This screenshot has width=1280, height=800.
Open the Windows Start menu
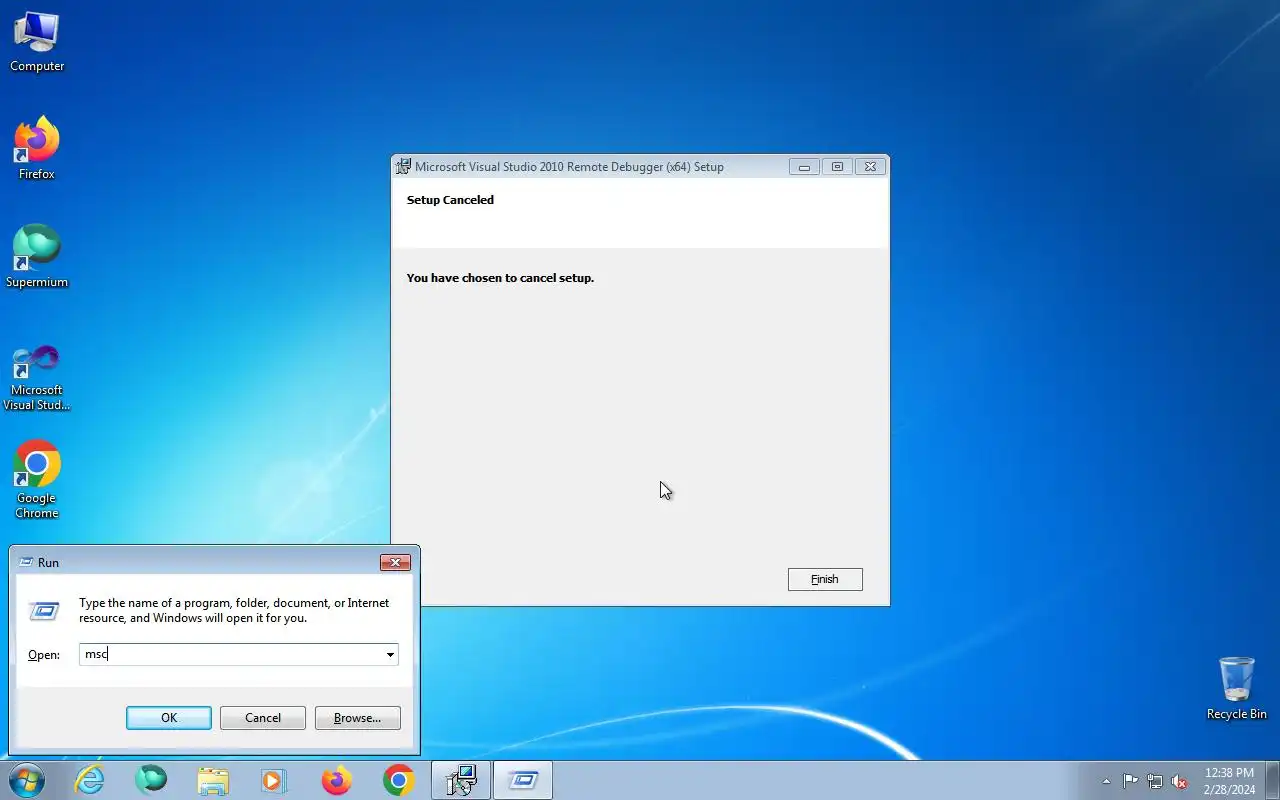pyautogui.click(x=26, y=780)
